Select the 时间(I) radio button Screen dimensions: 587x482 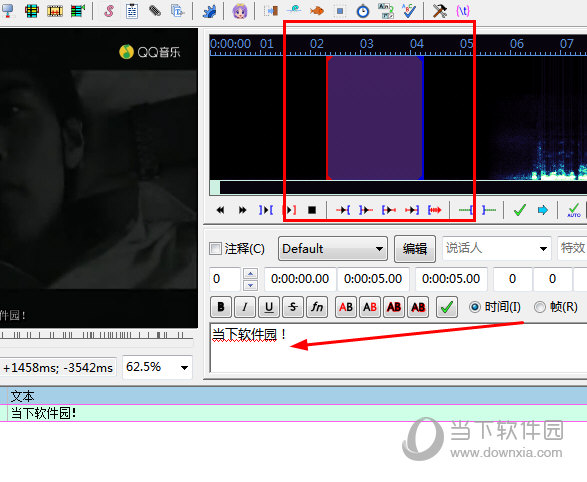point(475,307)
